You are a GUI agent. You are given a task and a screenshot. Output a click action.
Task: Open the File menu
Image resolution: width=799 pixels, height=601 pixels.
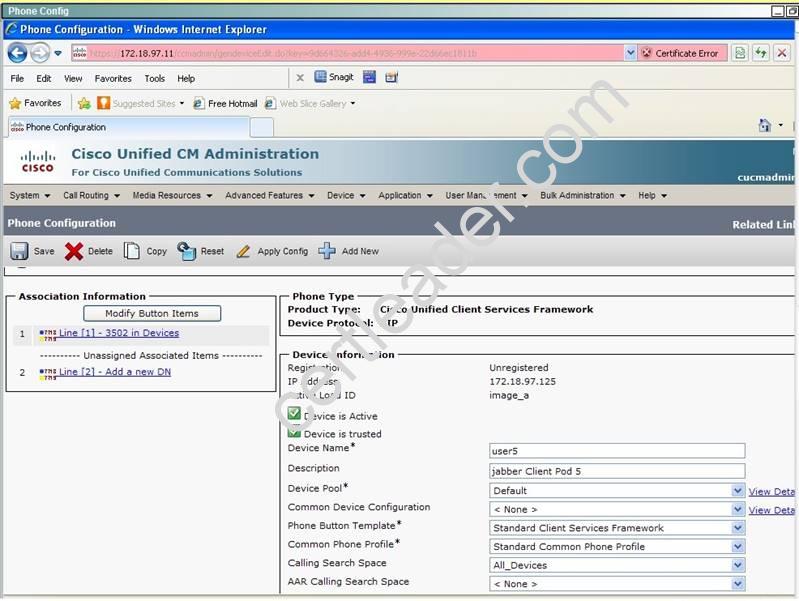pyautogui.click(x=17, y=79)
